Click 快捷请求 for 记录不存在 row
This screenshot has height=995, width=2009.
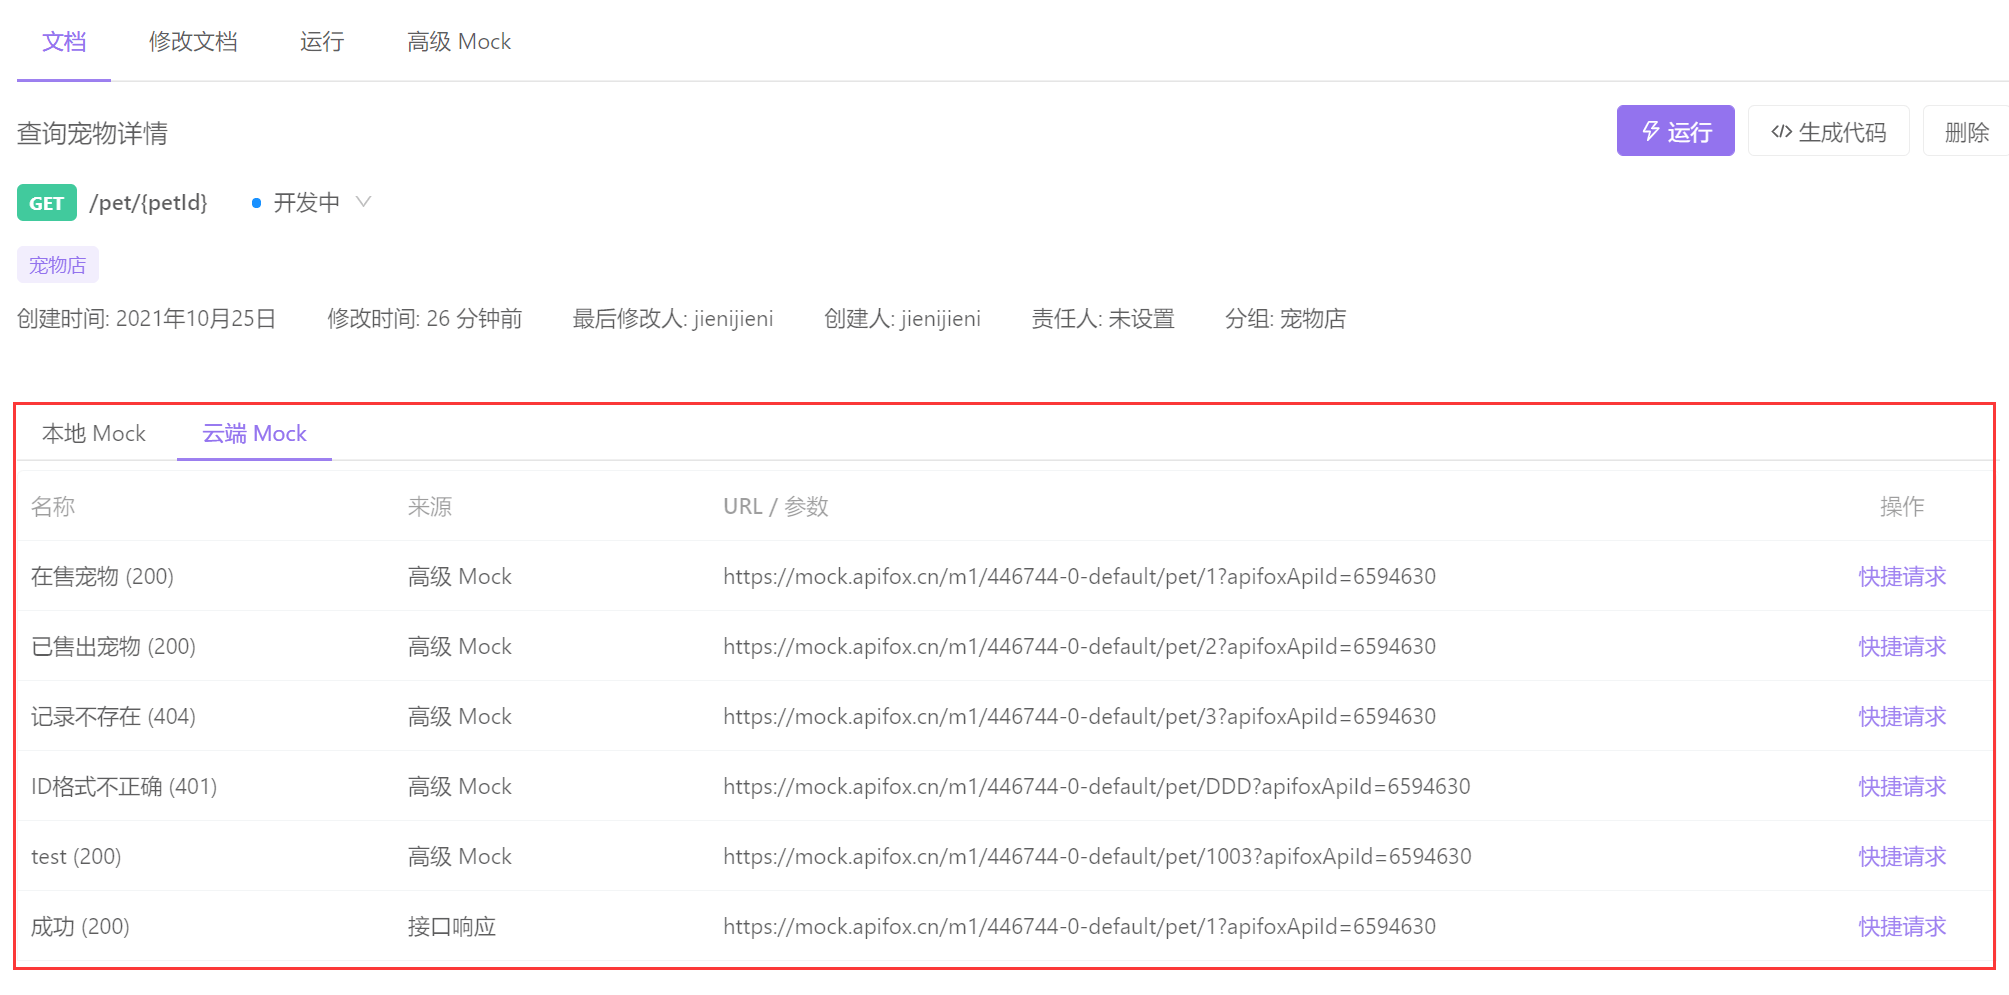click(1900, 716)
